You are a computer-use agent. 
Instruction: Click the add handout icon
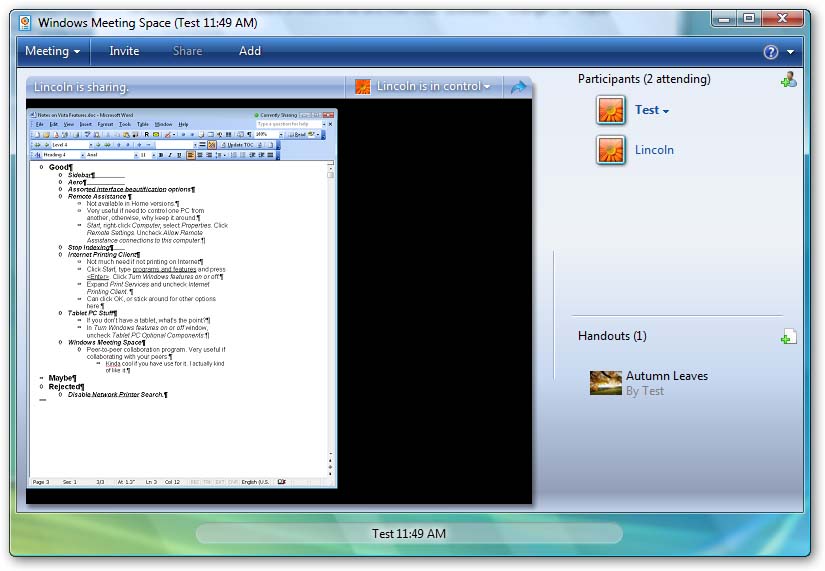pyautogui.click(x=788, y=337)
